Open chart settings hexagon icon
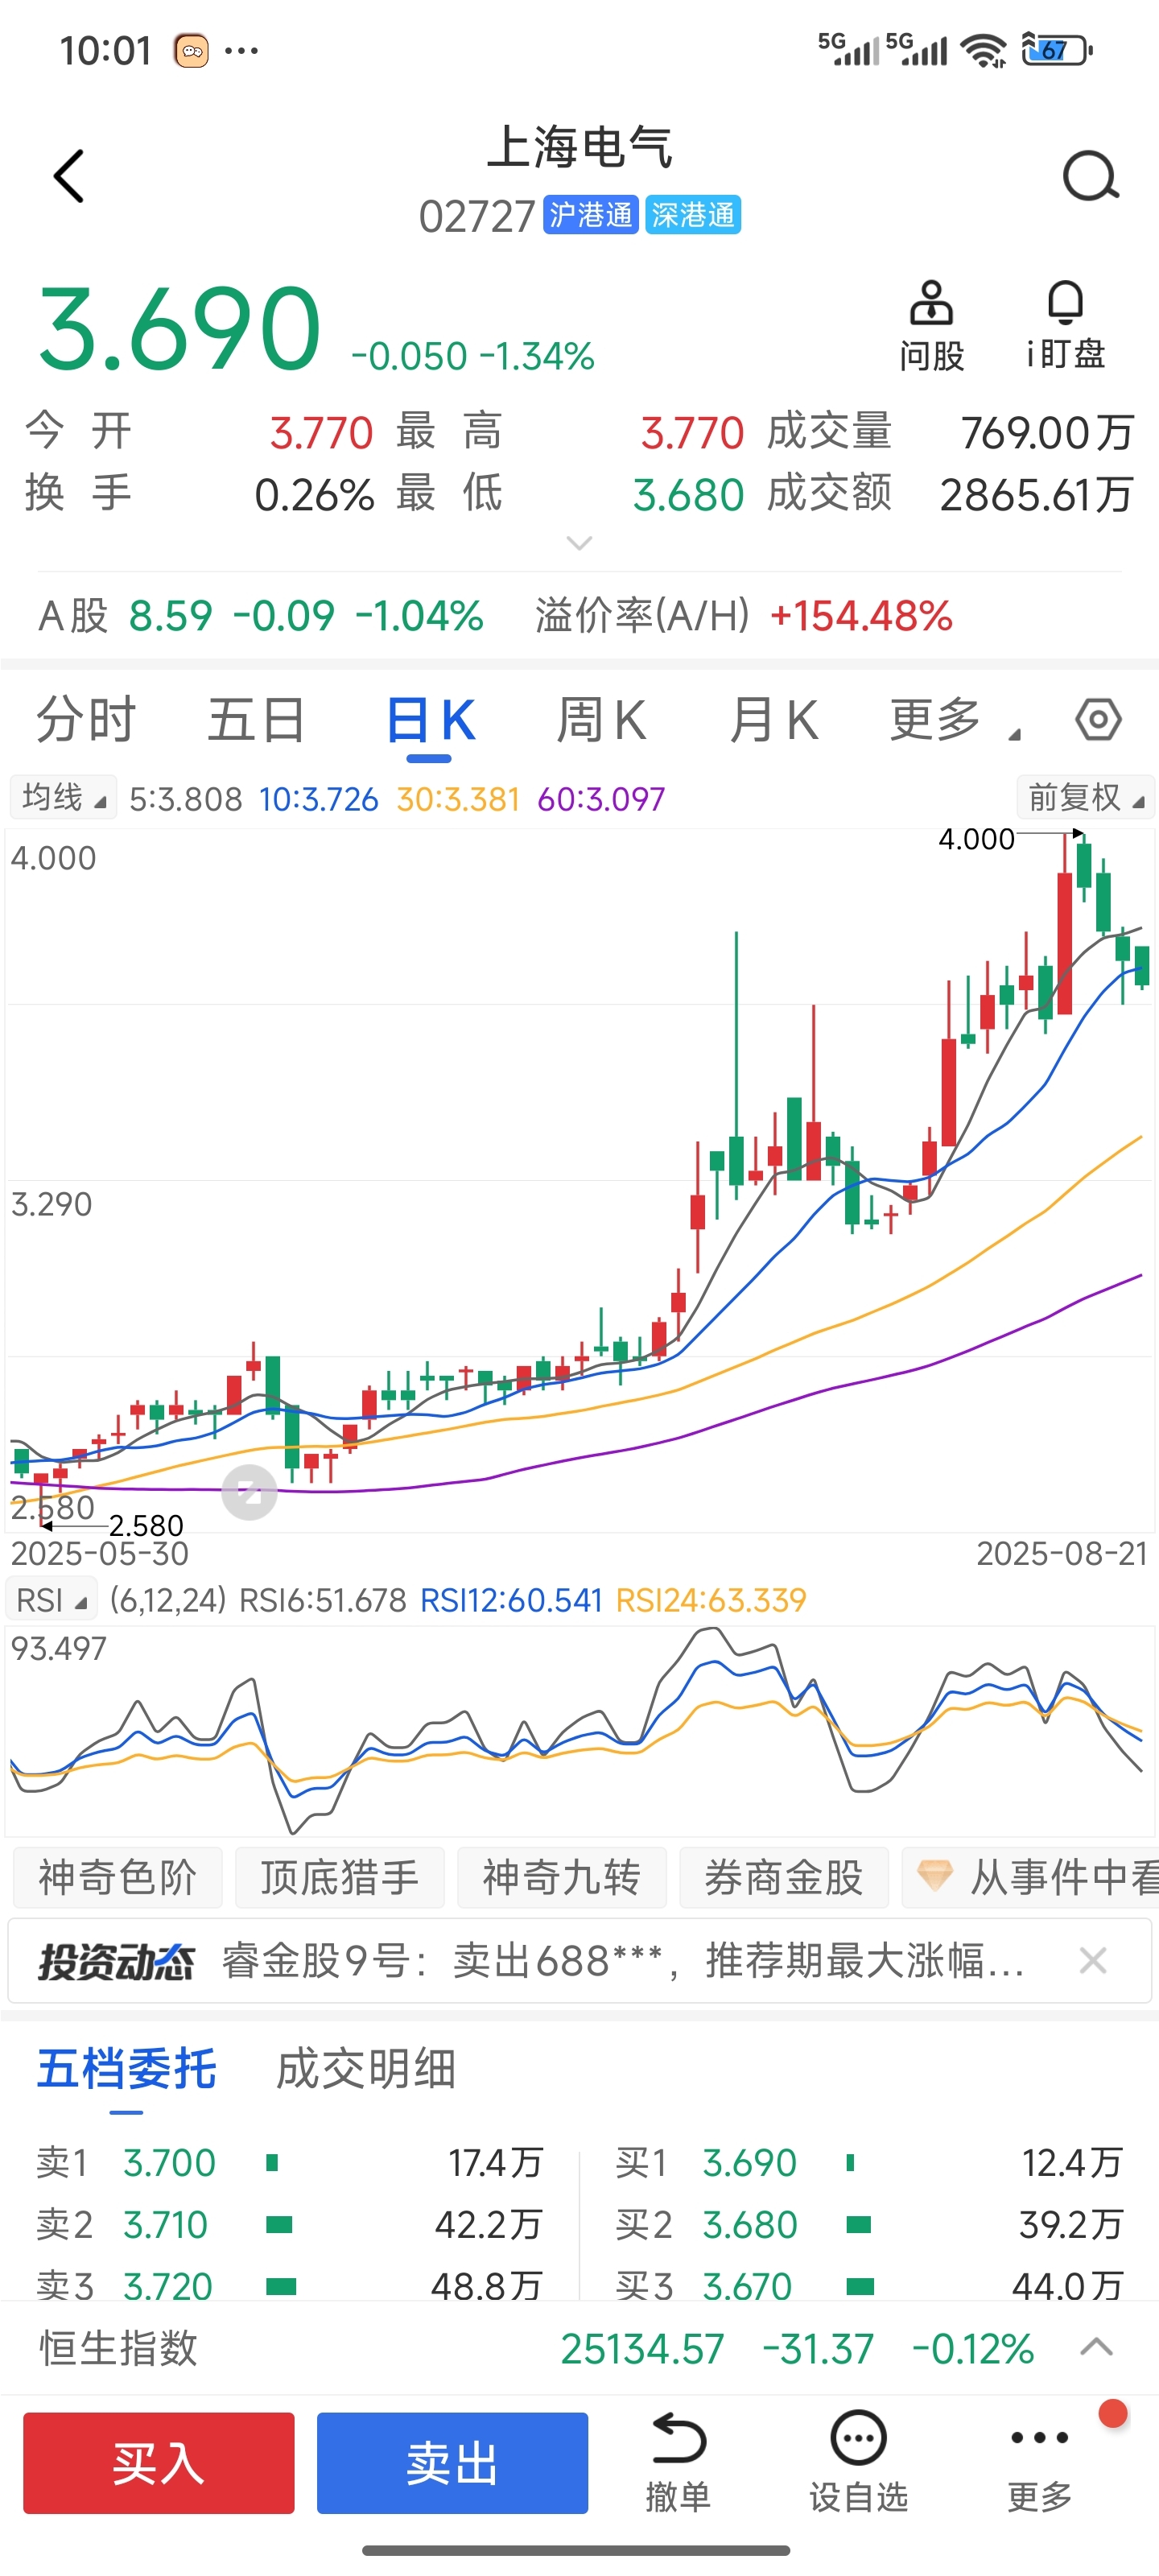 coord(1098,720)
